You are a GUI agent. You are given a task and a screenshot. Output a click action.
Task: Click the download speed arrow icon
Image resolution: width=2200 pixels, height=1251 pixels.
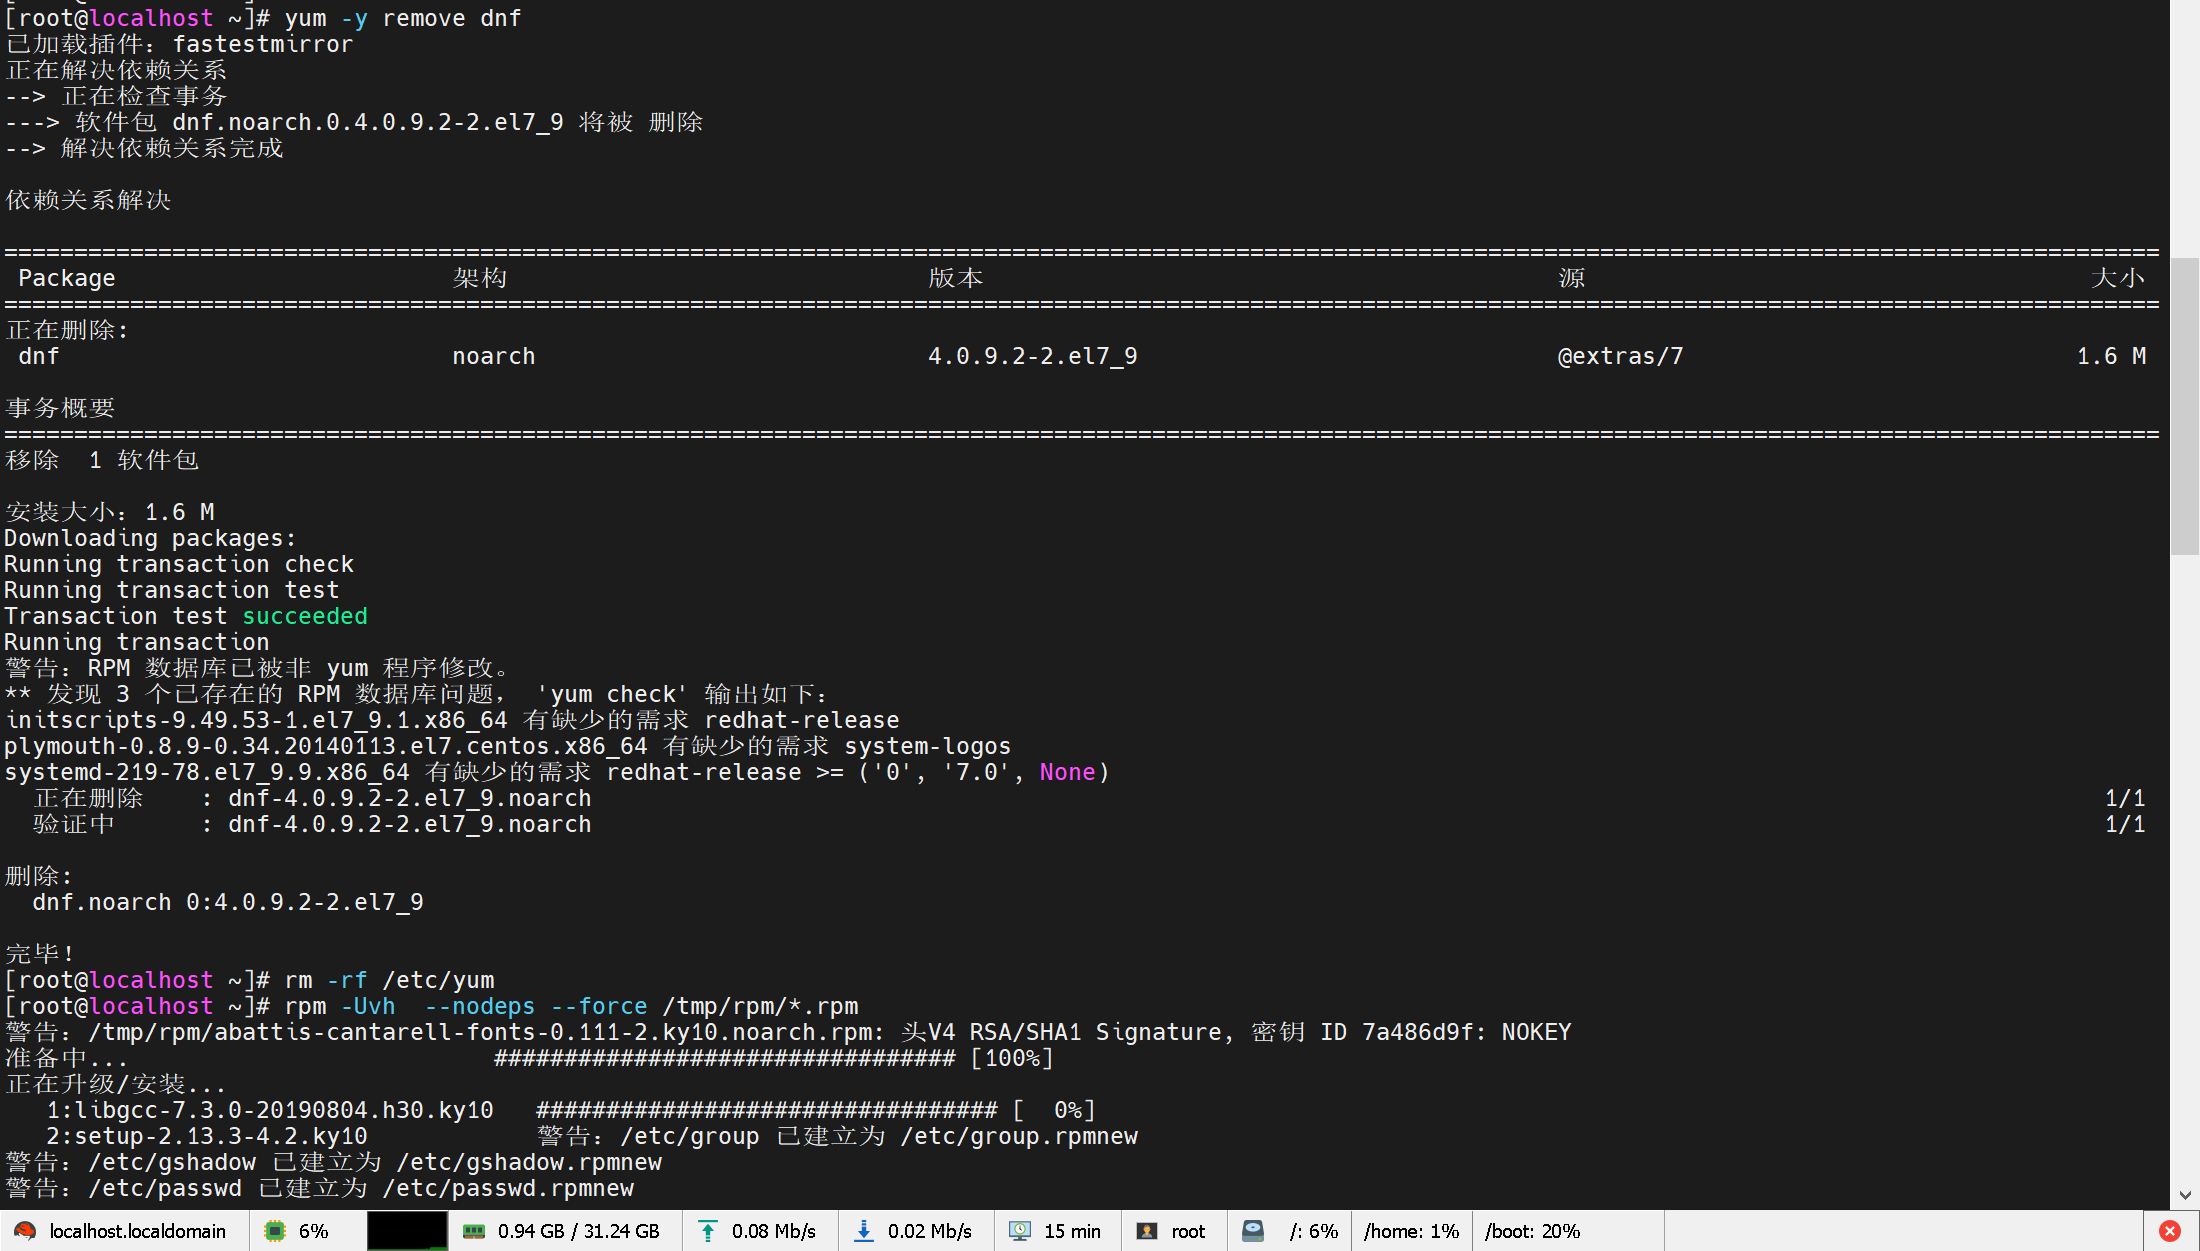864,1231
